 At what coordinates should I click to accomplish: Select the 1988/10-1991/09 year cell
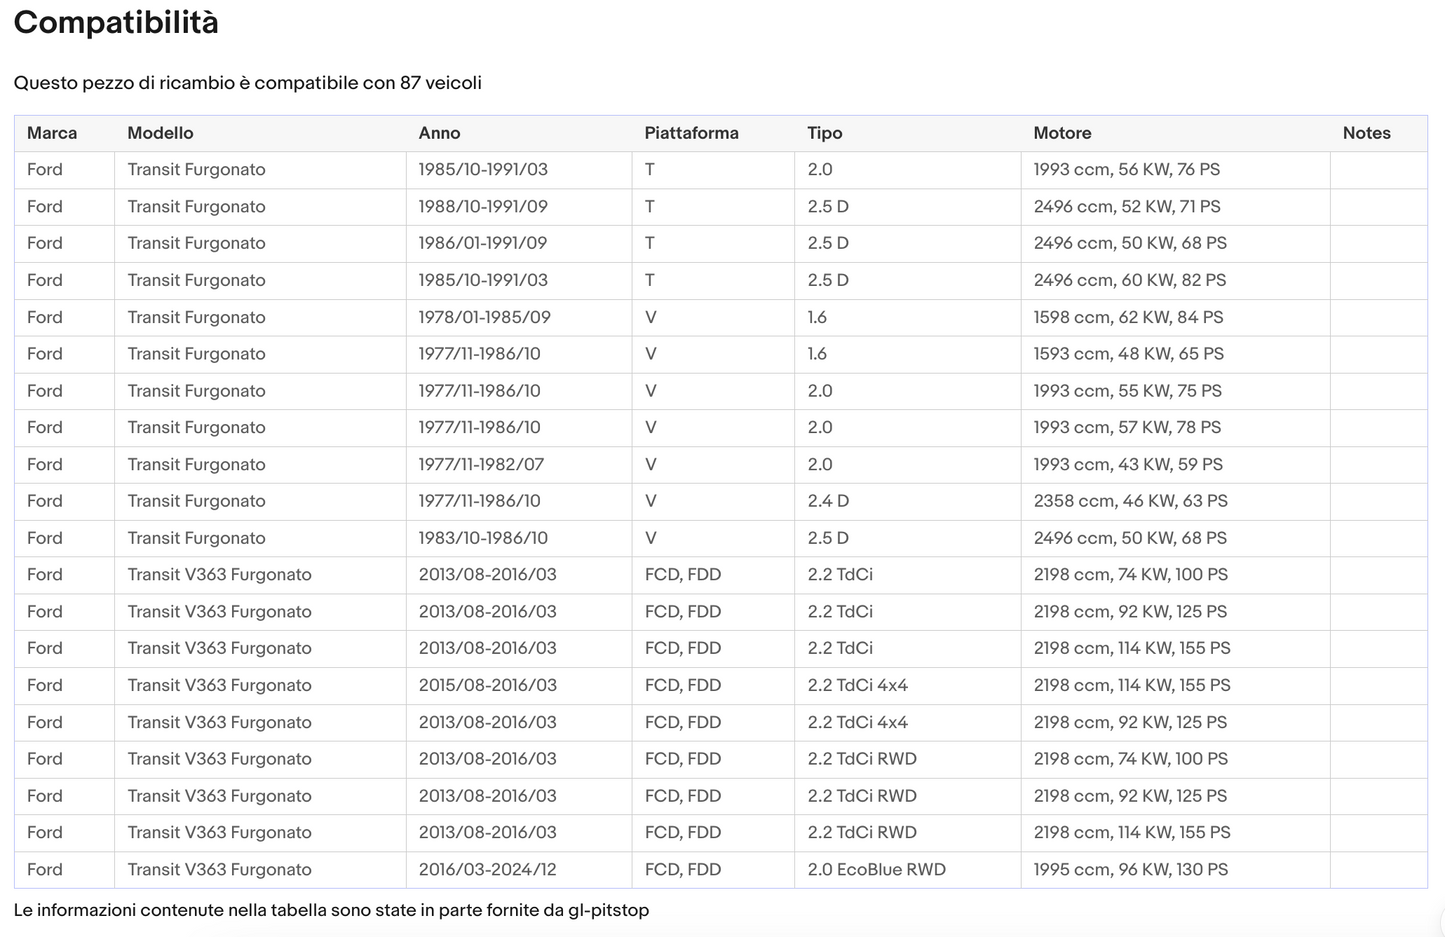(x=519, y=206)
